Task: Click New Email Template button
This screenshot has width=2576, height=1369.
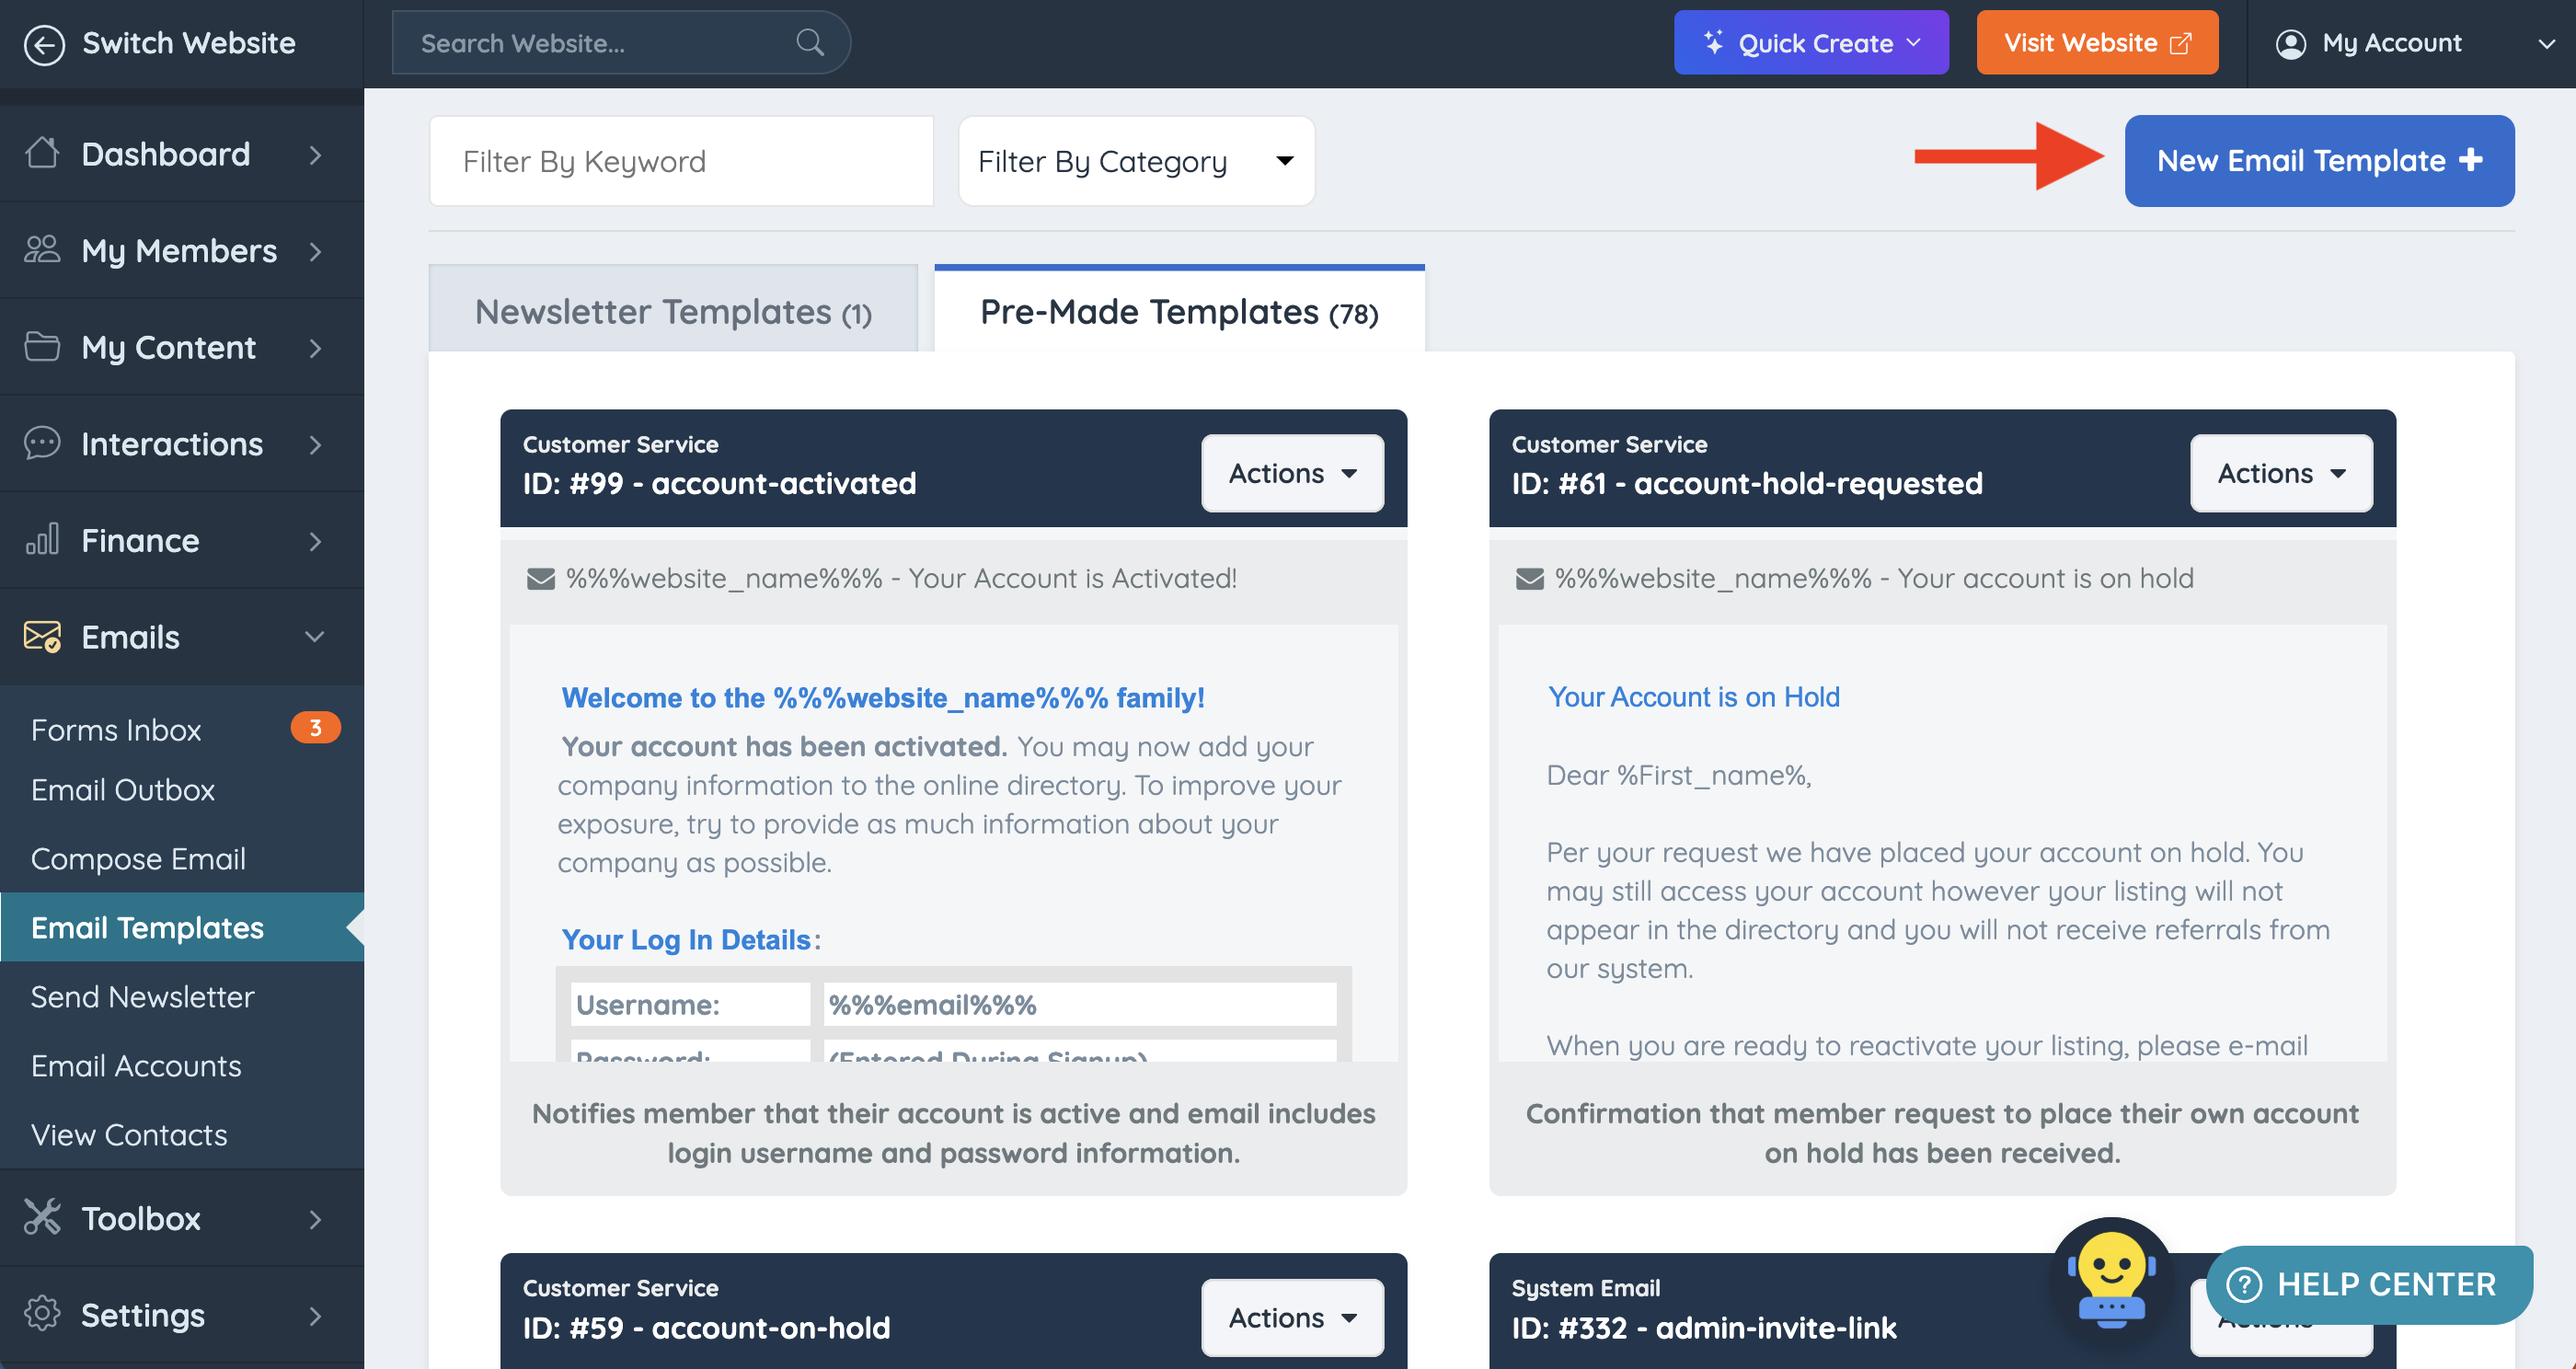Action: coord(2318,161)
